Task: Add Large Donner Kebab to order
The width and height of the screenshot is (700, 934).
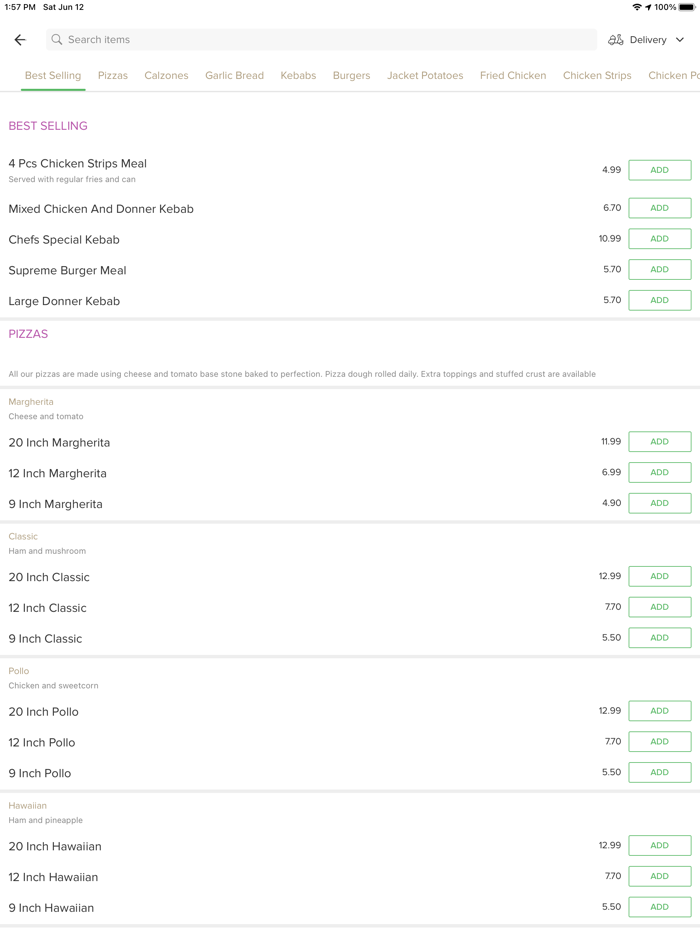Action: click(659, 300)
